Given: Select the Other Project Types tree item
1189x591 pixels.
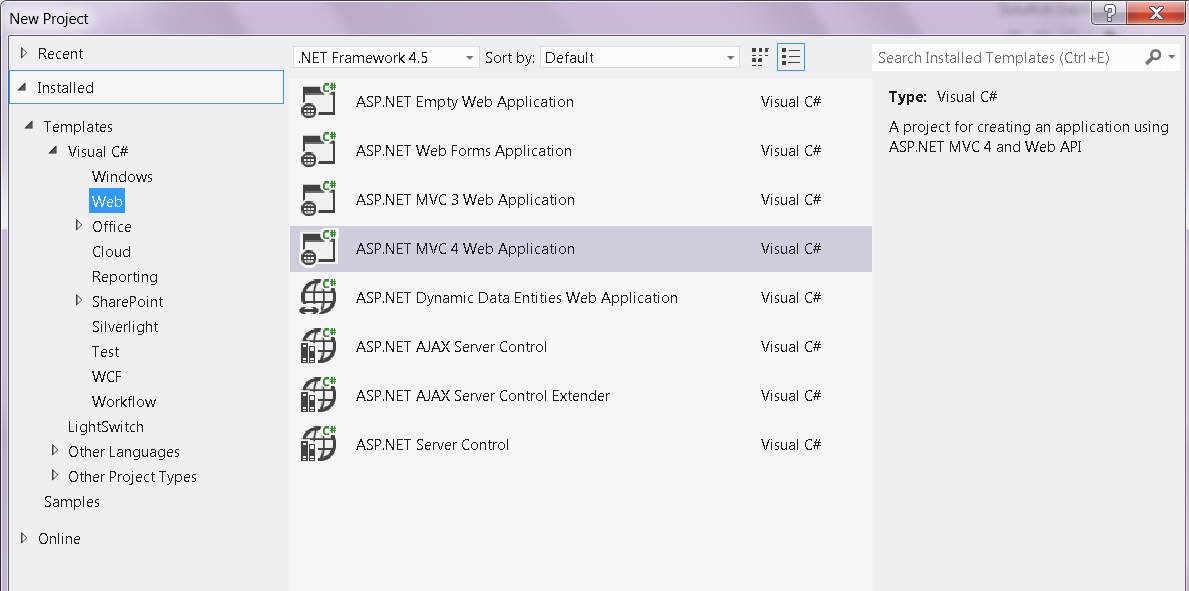Looking at the screenshot, I should tap(132, 477).
